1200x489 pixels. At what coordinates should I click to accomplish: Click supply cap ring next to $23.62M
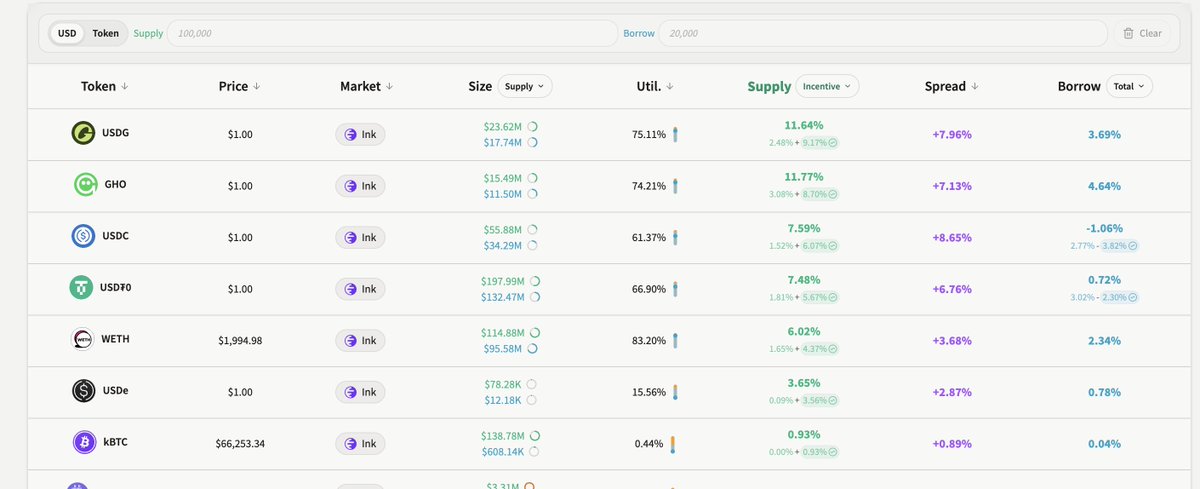[533, 127]
